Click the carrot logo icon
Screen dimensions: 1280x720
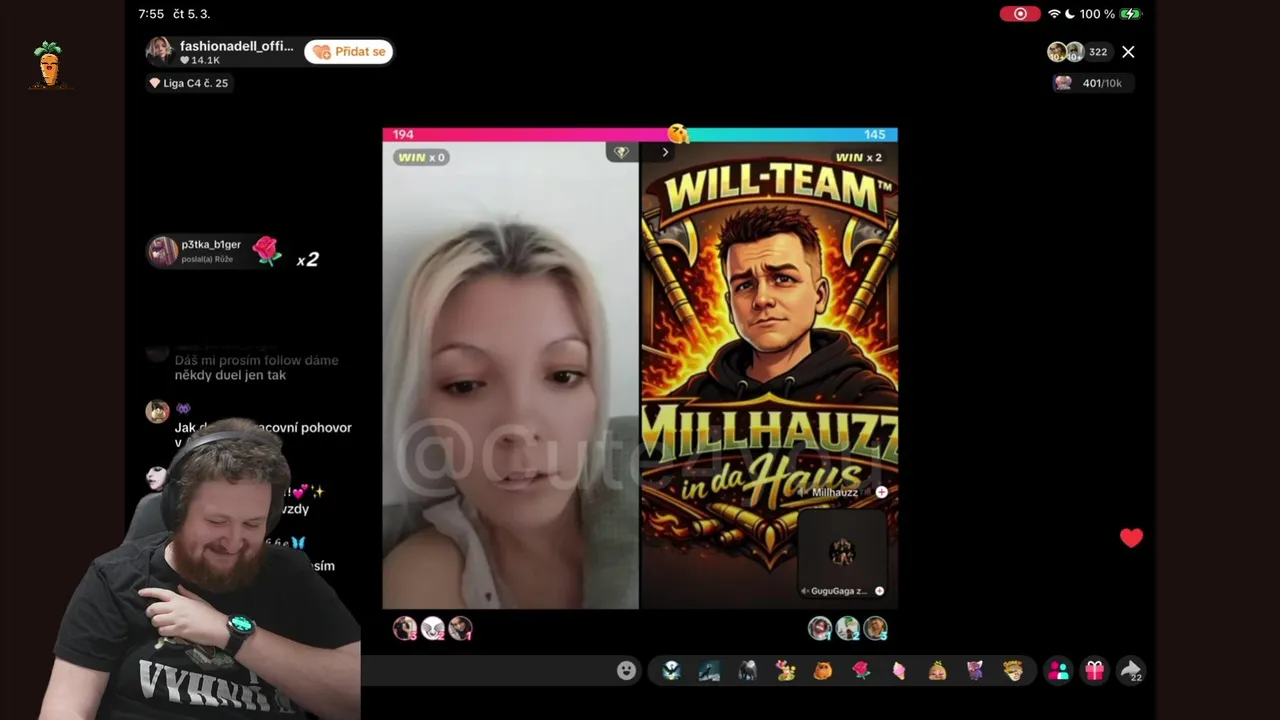click(48, 64)
